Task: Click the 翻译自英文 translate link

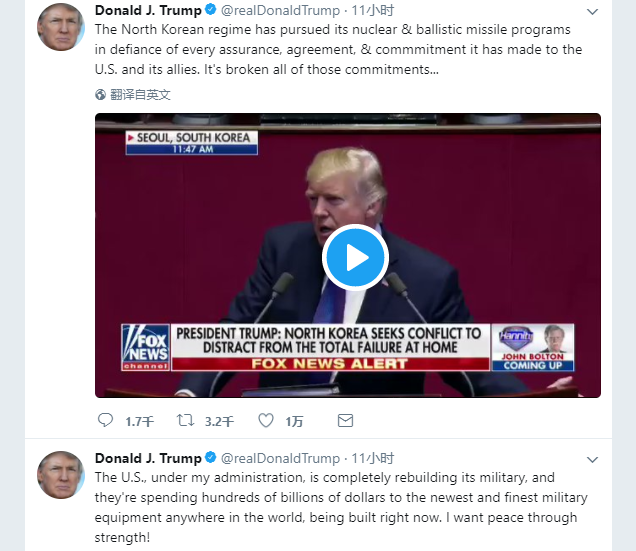Action: (x=140, y=95)
